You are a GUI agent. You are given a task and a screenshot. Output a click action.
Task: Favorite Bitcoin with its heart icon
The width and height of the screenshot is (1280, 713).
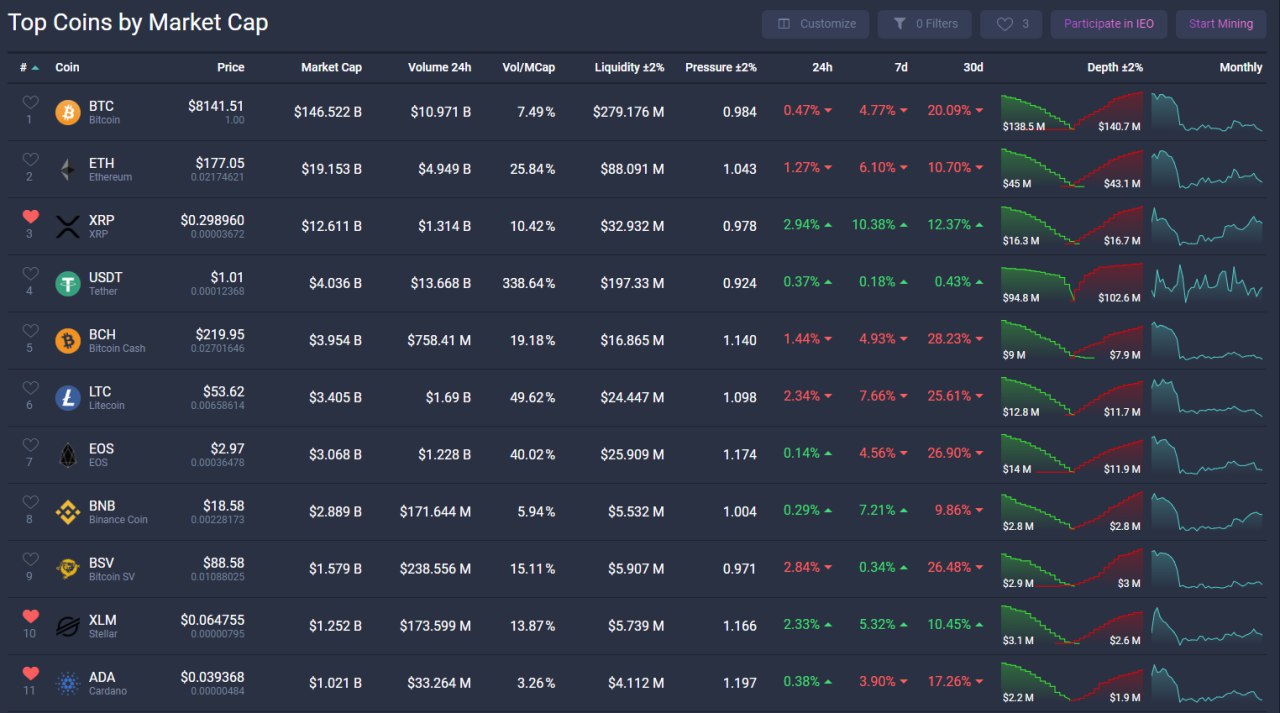click(x=30, y=102)
